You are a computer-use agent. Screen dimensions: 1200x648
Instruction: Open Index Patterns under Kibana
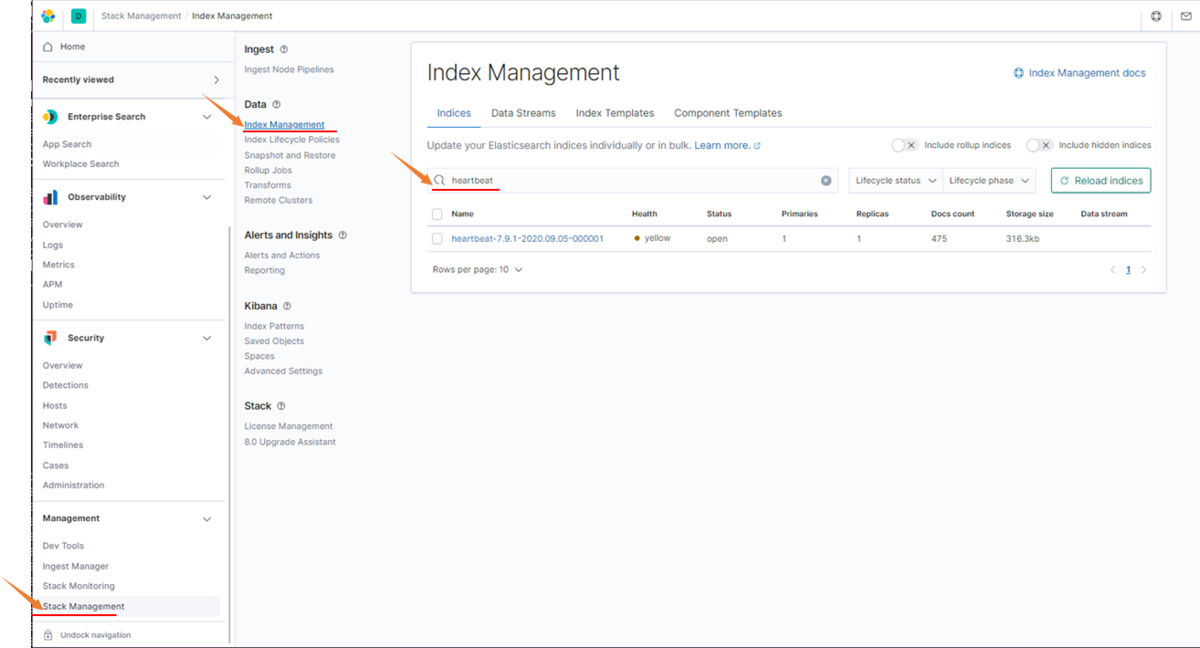[x=274, y=326]
